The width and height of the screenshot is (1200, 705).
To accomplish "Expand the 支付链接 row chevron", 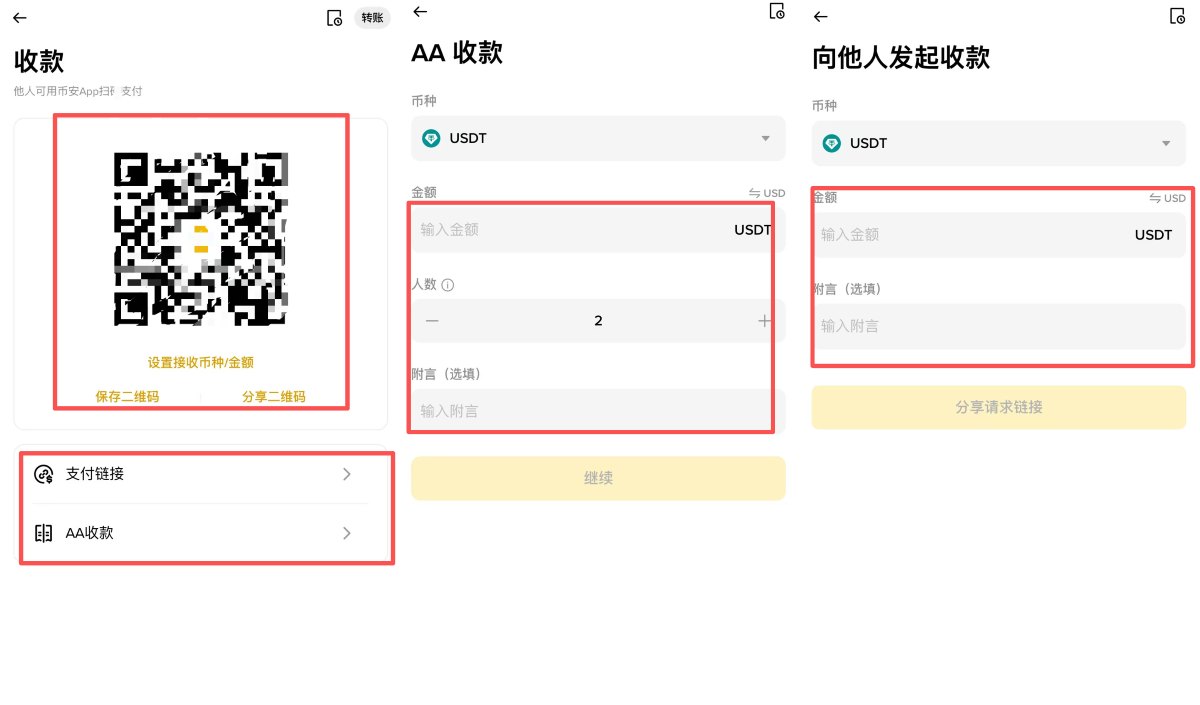I will pyautogui.click(x=347, y=474).
